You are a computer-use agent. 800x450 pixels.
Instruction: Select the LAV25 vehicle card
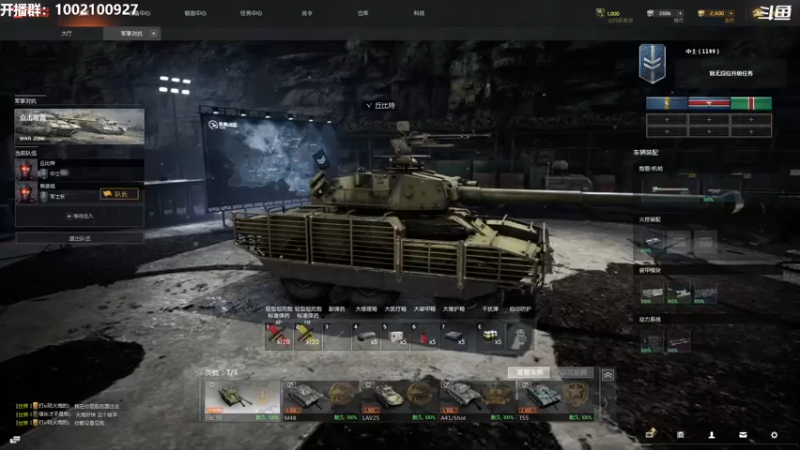(x=399, y=401)
